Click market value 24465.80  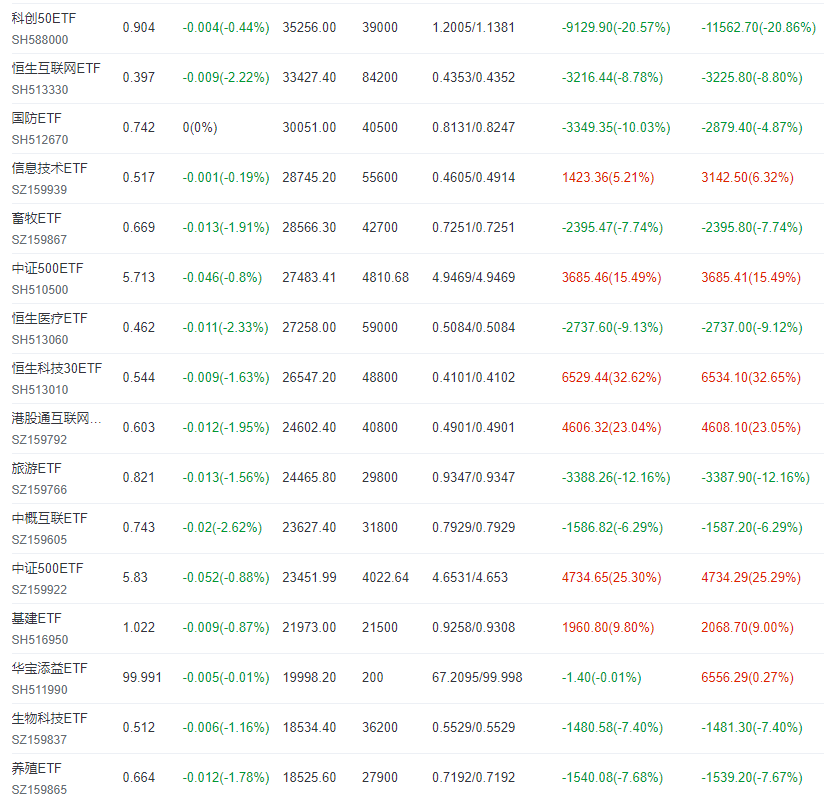point(309,478)
